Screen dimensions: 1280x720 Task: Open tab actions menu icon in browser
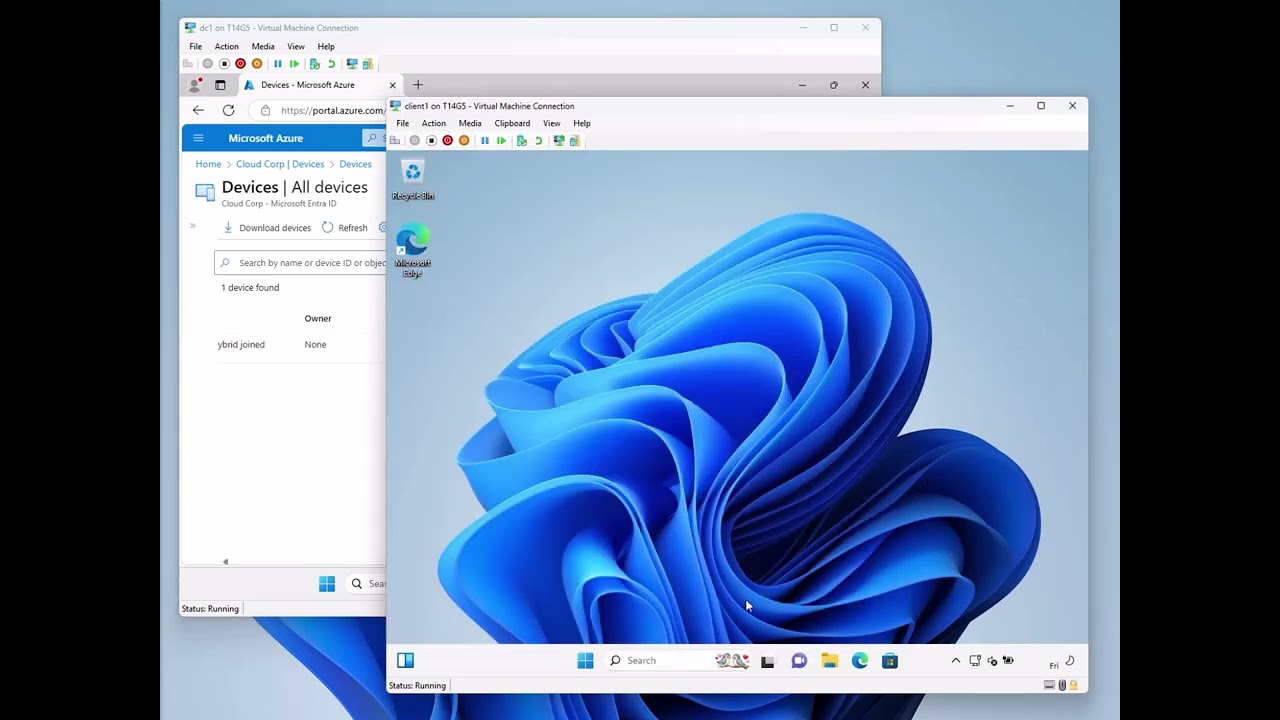[x=220, y=85]
